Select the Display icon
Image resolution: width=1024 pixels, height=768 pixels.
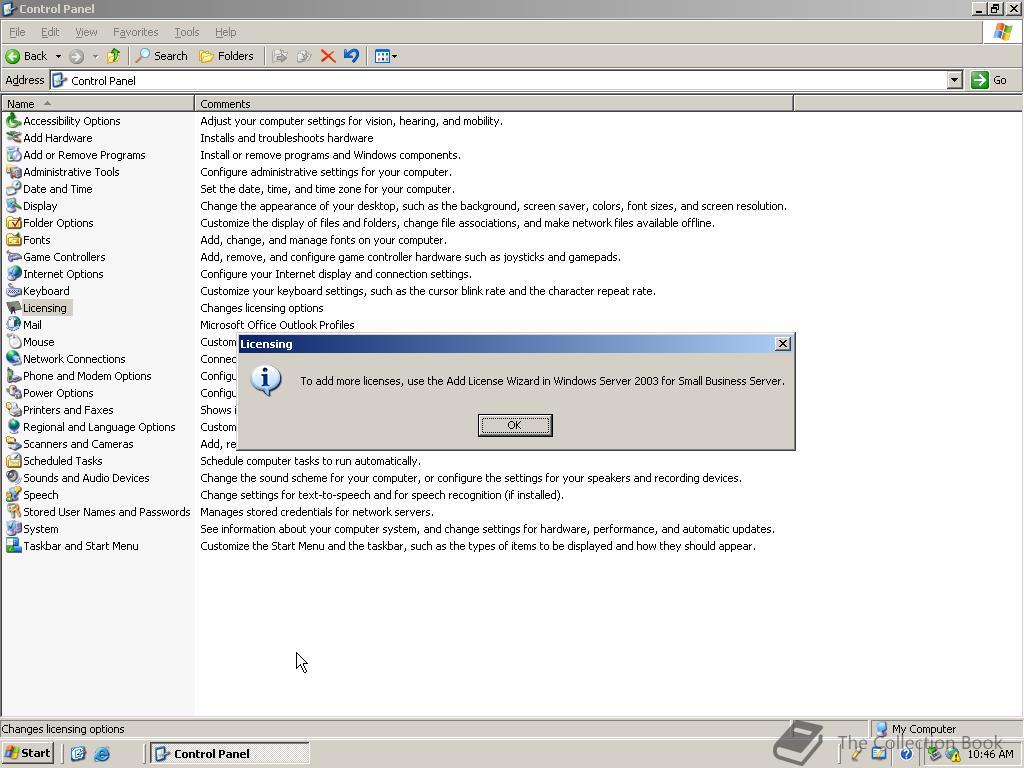pos(14,206)
